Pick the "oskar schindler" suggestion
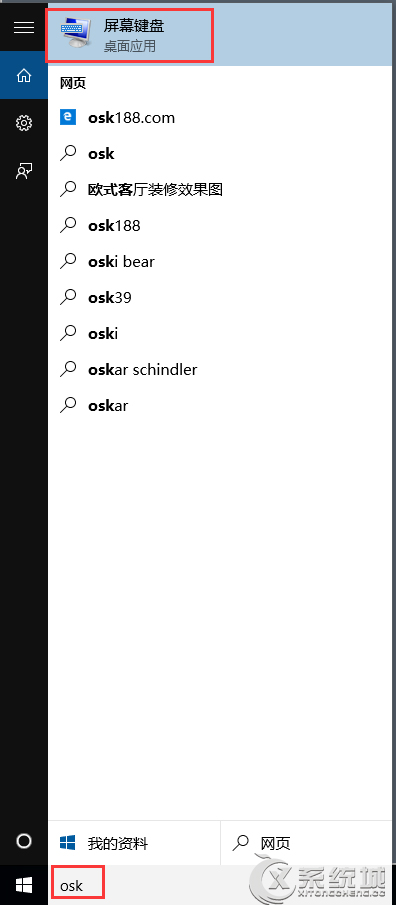 221,369
